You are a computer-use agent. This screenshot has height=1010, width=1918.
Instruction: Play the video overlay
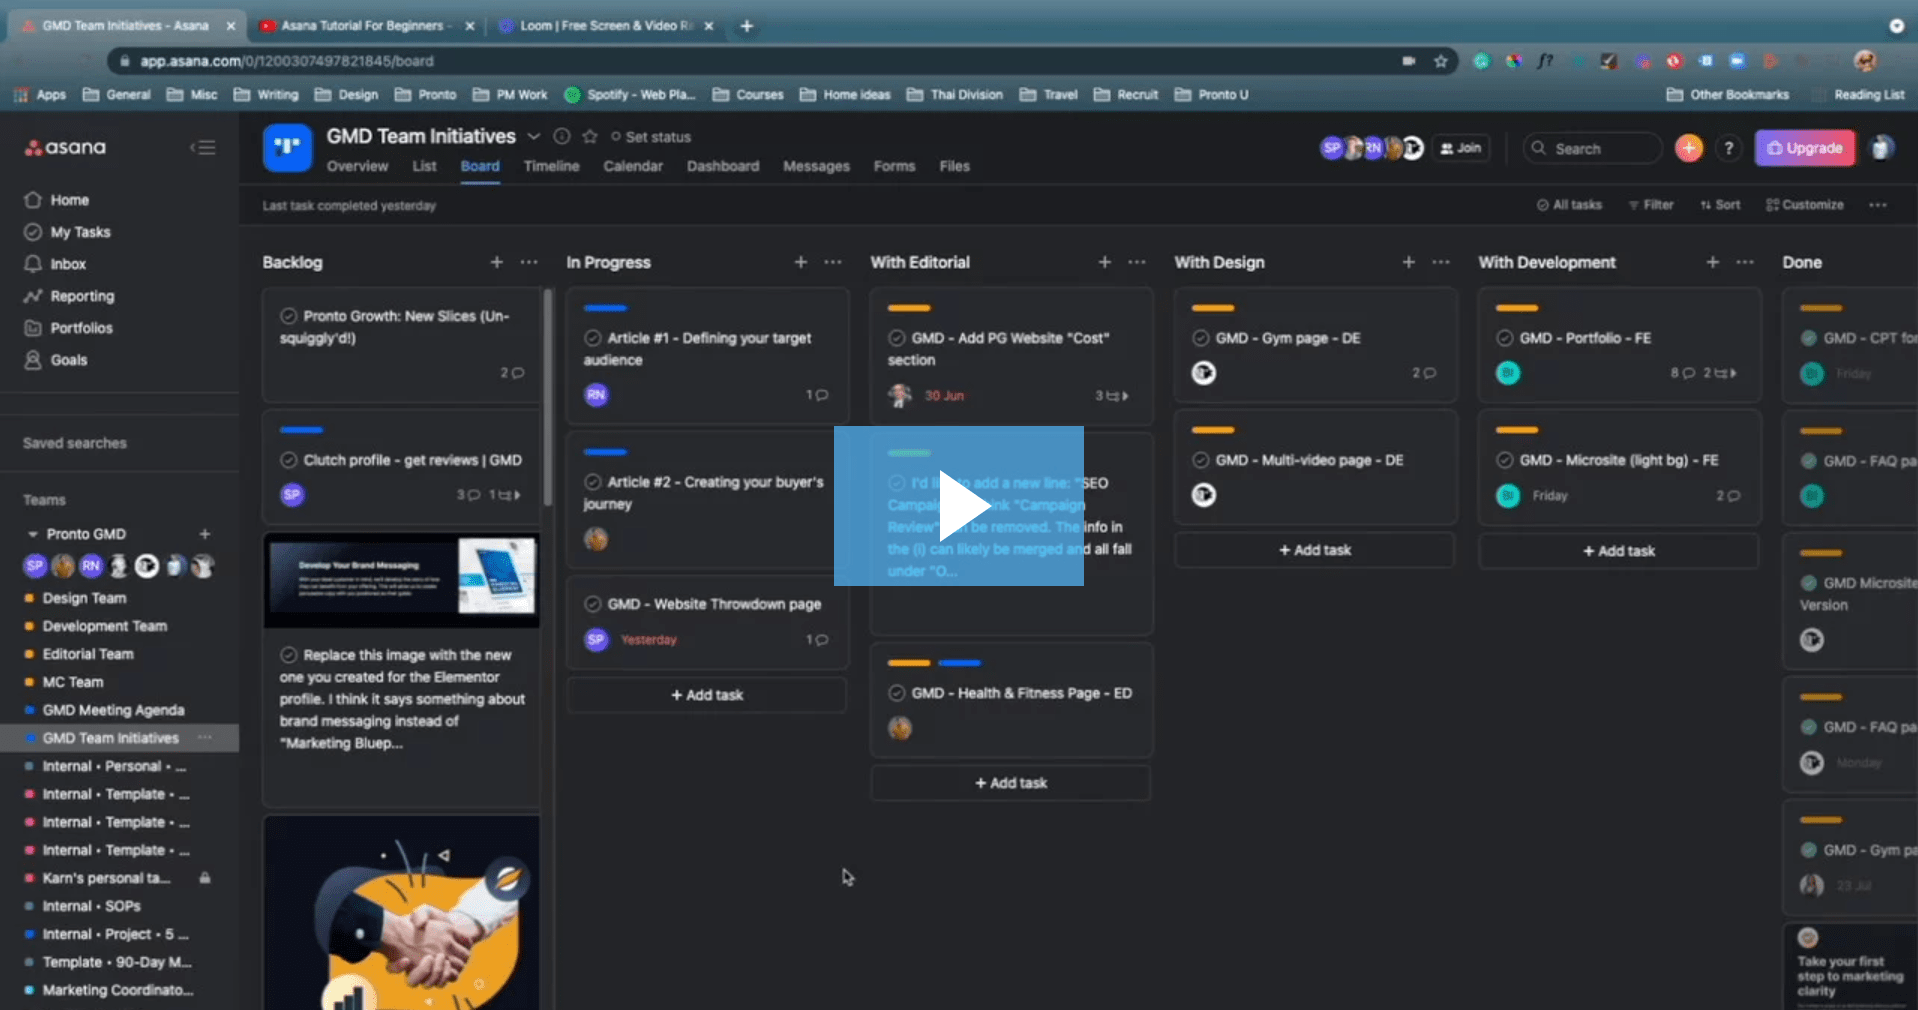click(x=959, y=506)
